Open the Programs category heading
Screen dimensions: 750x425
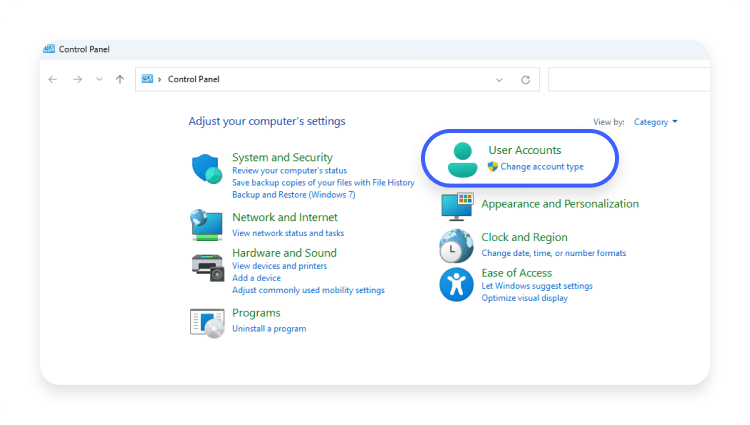point(256,313)
